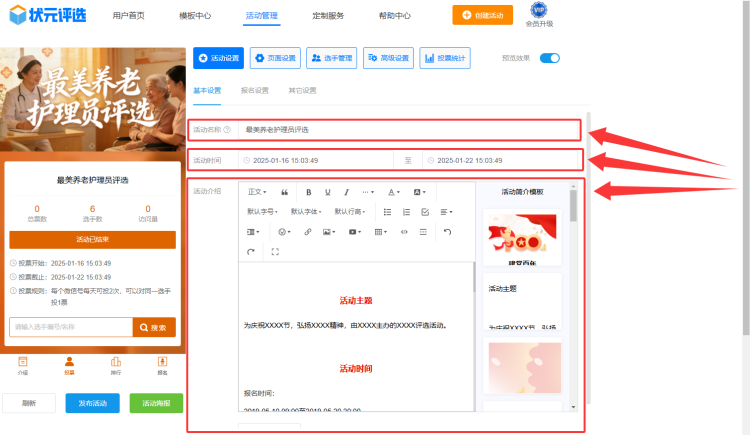750x435 pixels.
Task: Open the indent dropdown
Action: pyautogui.click(x=253, y=232)
